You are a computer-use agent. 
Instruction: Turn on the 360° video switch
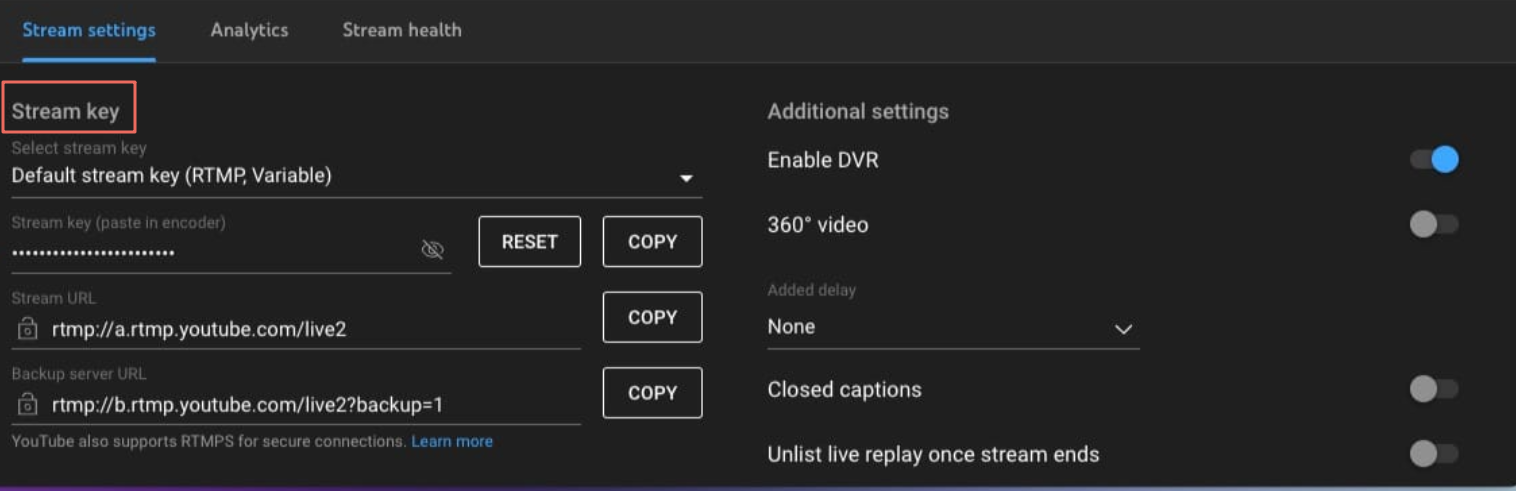pyautogui.click(x=1434, y=225)
